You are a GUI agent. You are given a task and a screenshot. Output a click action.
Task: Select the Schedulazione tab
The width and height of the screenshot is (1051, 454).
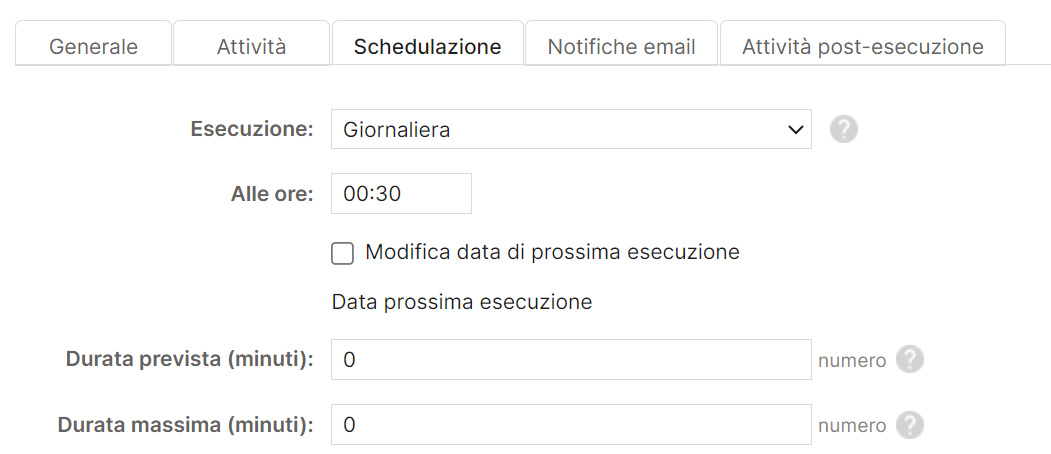pyautogui.click(x=427, y=46)
